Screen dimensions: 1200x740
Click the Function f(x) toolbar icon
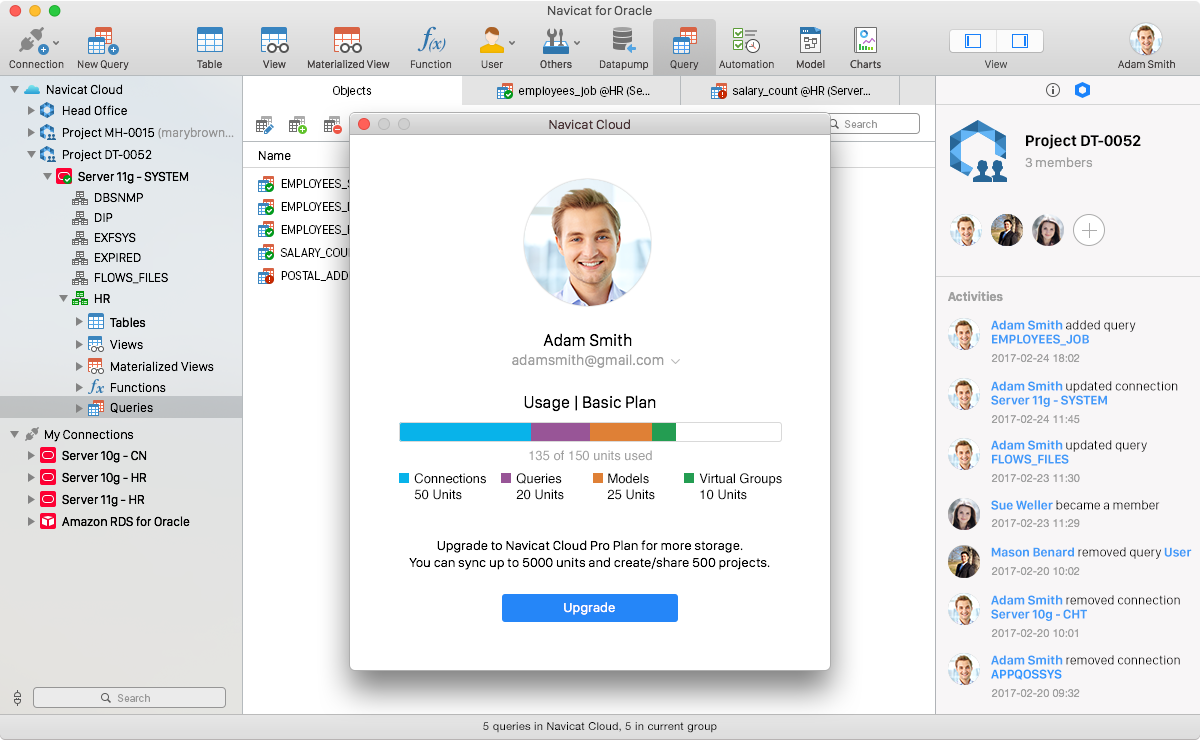(431, 47)
